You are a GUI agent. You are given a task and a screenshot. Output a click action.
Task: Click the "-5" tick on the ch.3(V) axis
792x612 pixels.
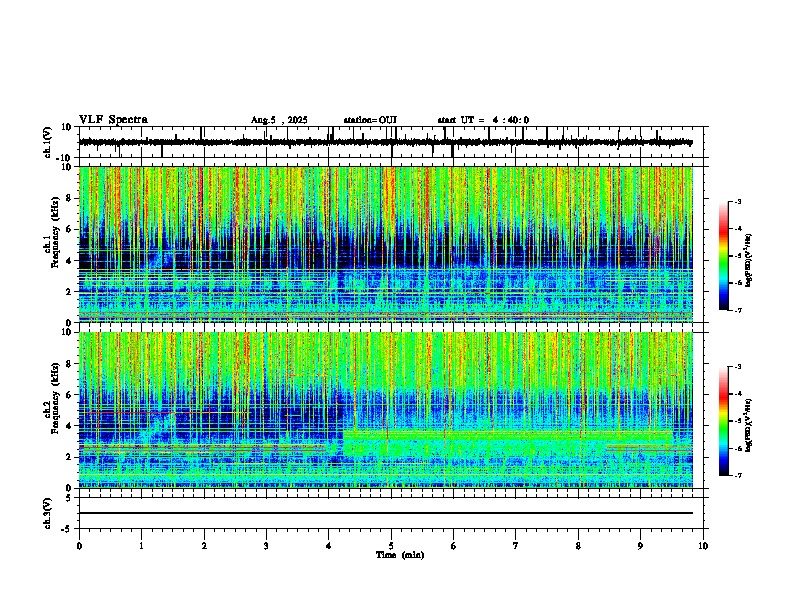67,529
